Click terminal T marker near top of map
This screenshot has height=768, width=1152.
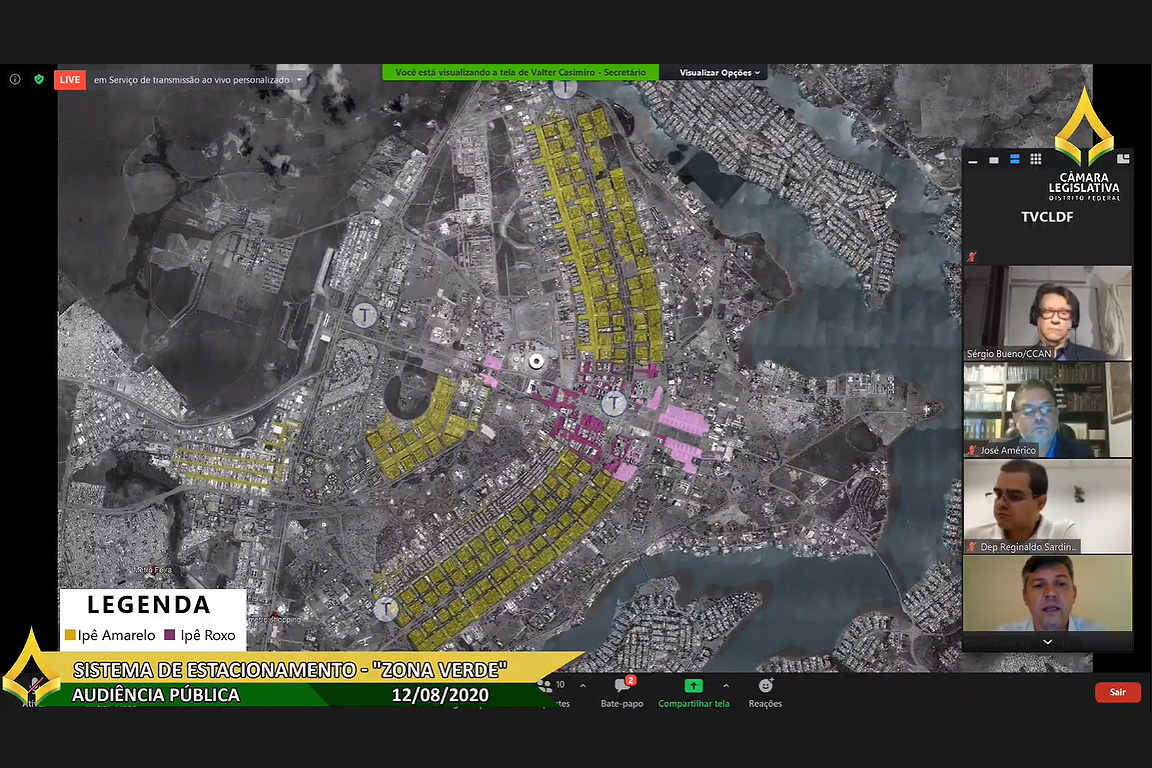click(564, 87)
